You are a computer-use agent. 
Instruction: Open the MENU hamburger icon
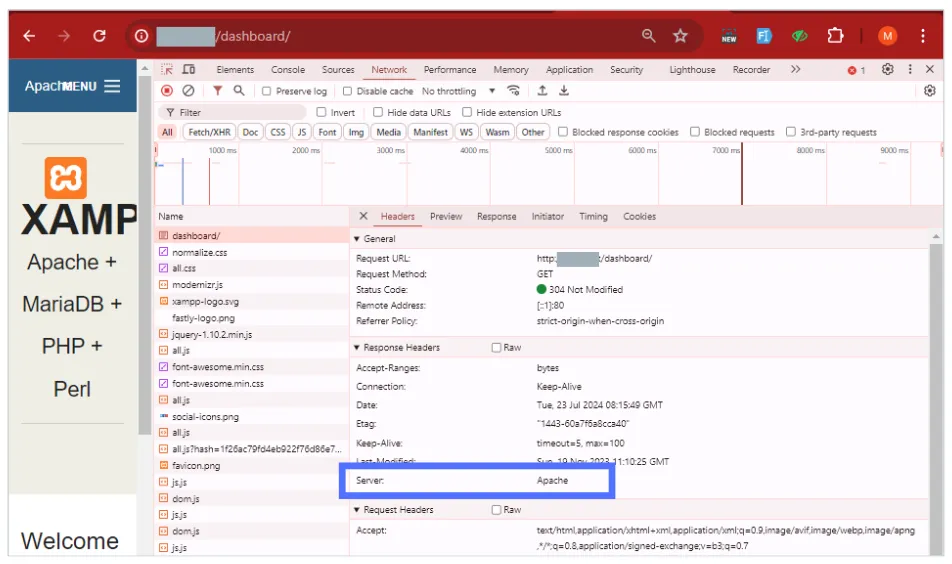click(112, 86)
